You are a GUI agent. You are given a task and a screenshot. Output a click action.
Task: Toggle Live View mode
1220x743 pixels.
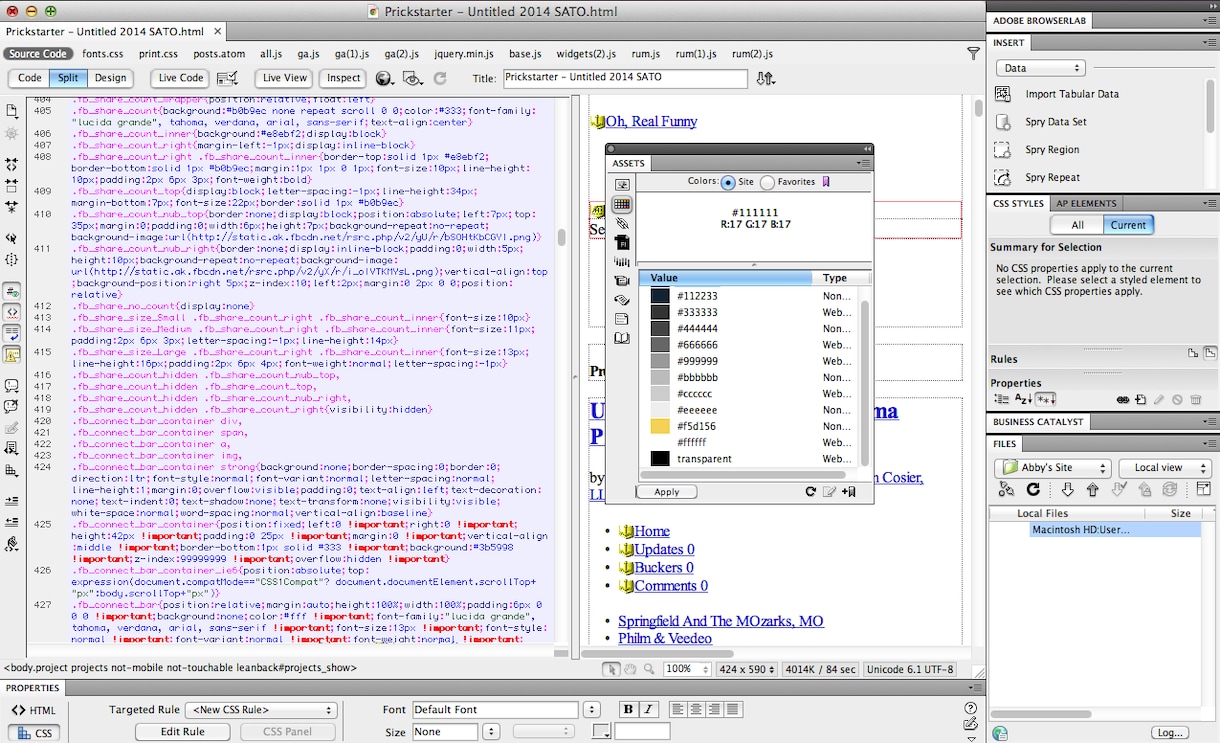[285, 78]
